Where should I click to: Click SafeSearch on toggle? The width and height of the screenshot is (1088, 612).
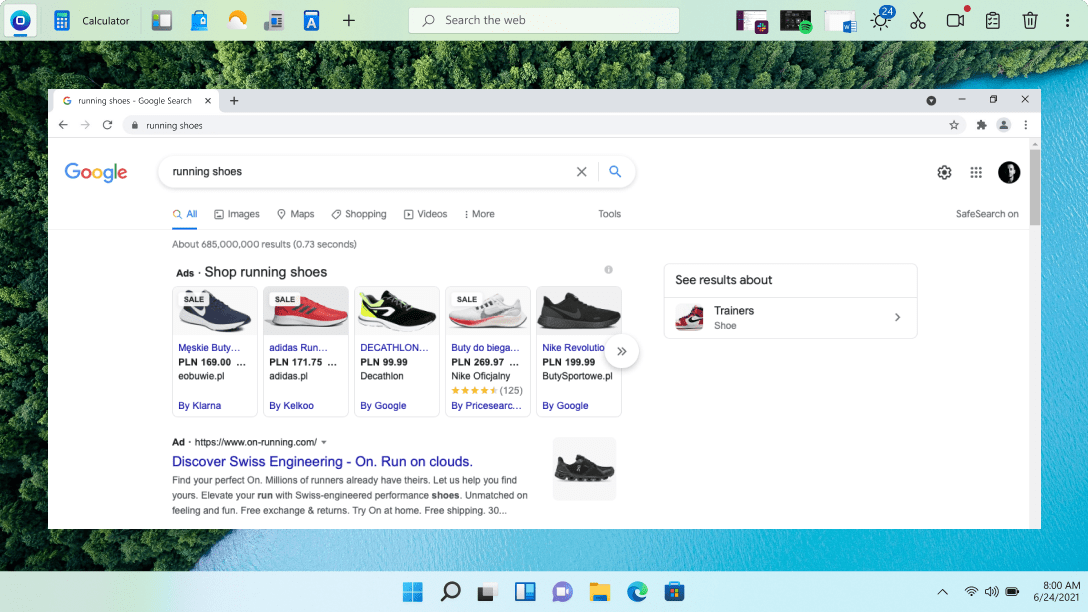pyautogui.click(x=987, y=214)
